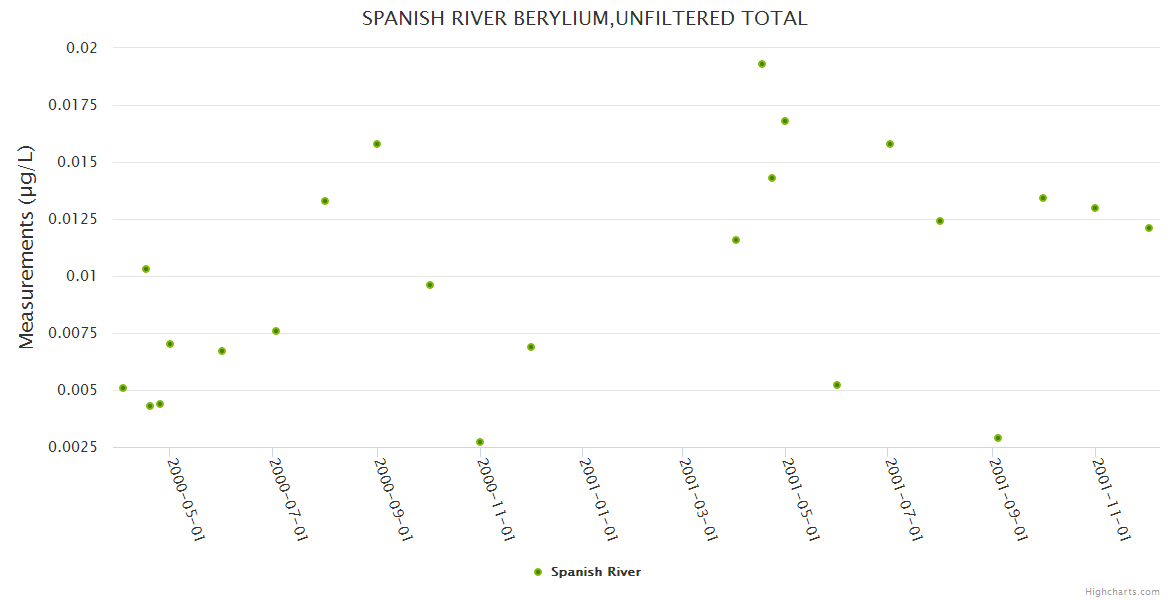Select the data point above 2000-09-01
Viewport: 1170px width, 600px height.
pyautogui.click(x=377, y=144)
